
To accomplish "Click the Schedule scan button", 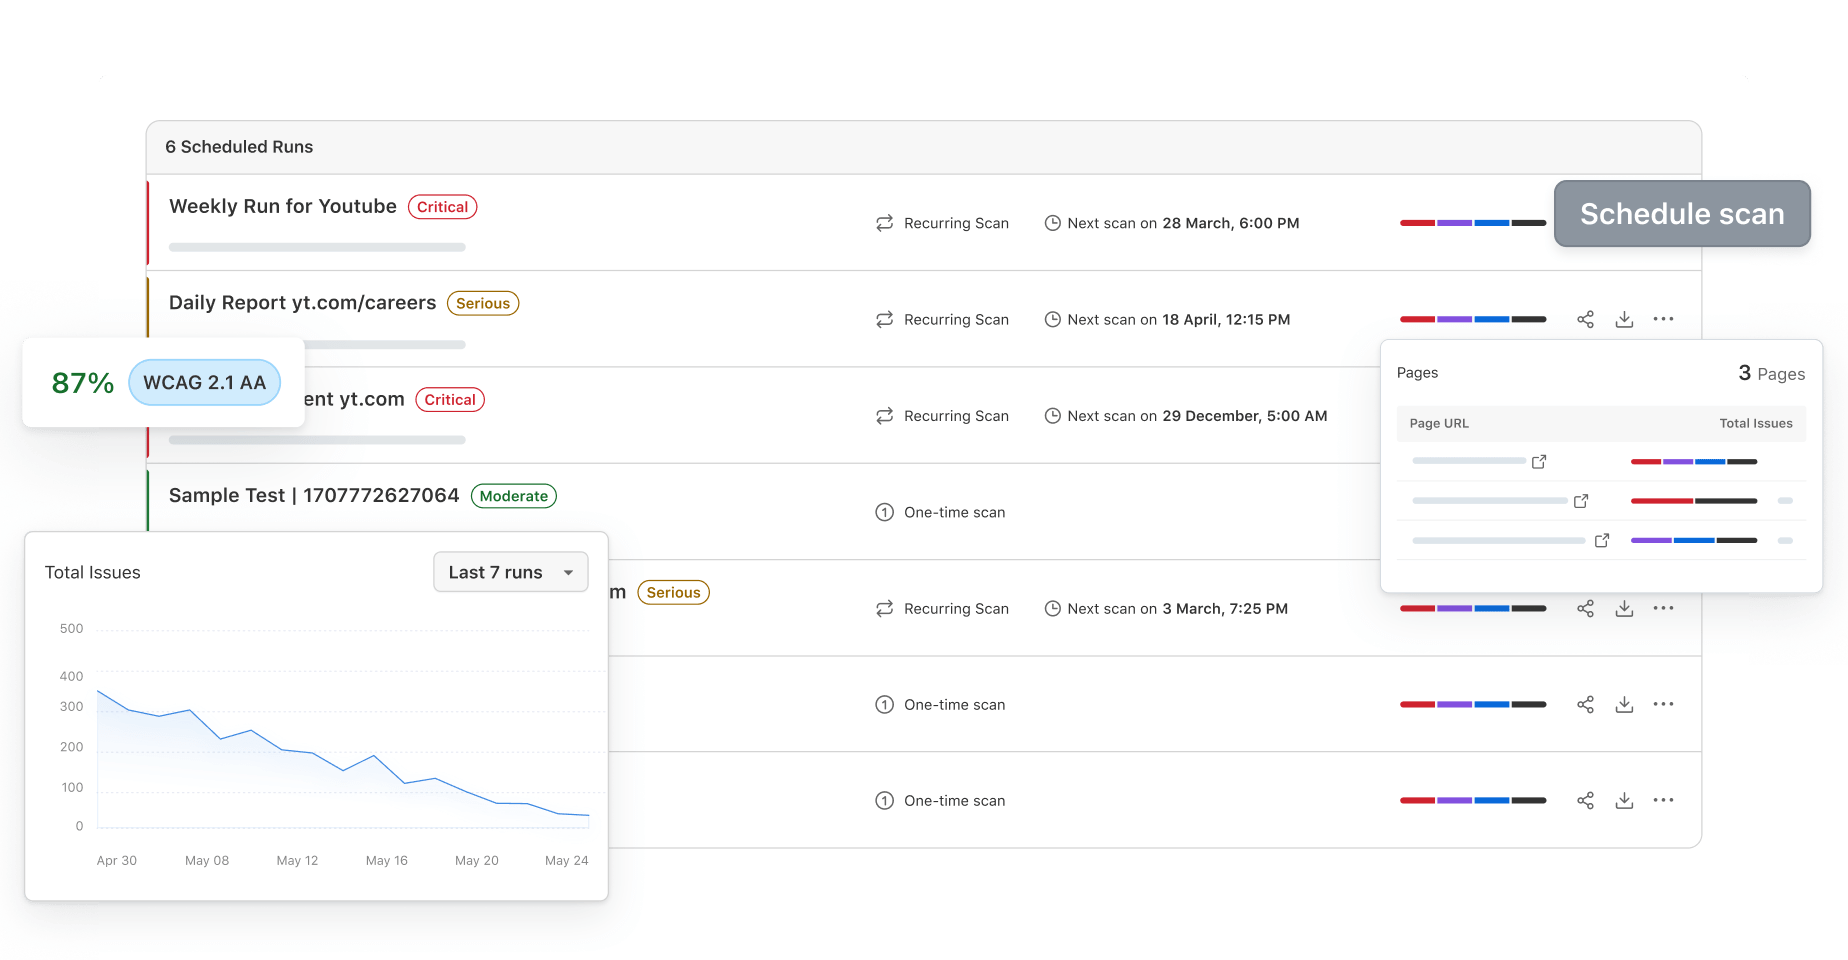I will pyautogui.click(x=1682, y=214).
